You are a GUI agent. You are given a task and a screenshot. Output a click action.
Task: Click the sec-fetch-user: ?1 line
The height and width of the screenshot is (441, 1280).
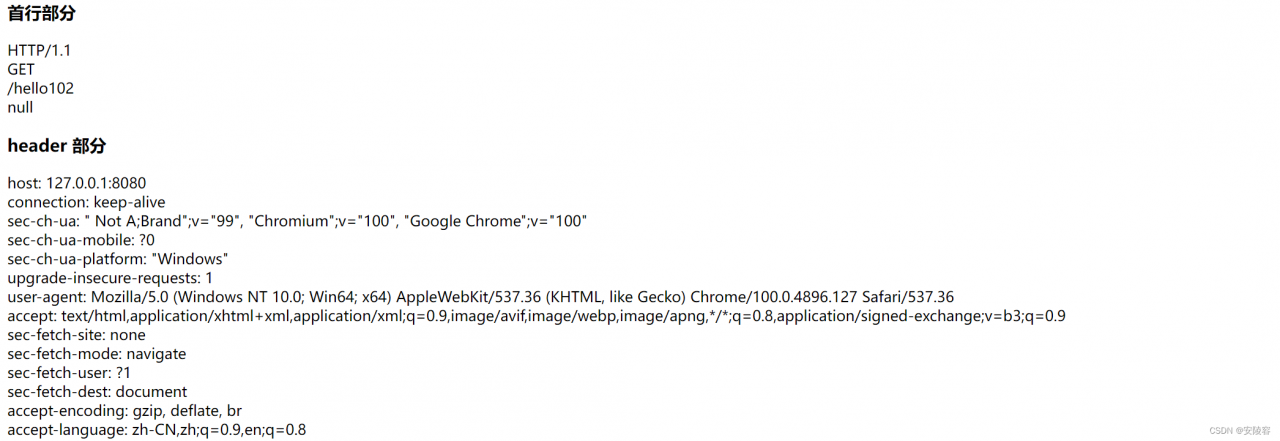coord(69,373)
